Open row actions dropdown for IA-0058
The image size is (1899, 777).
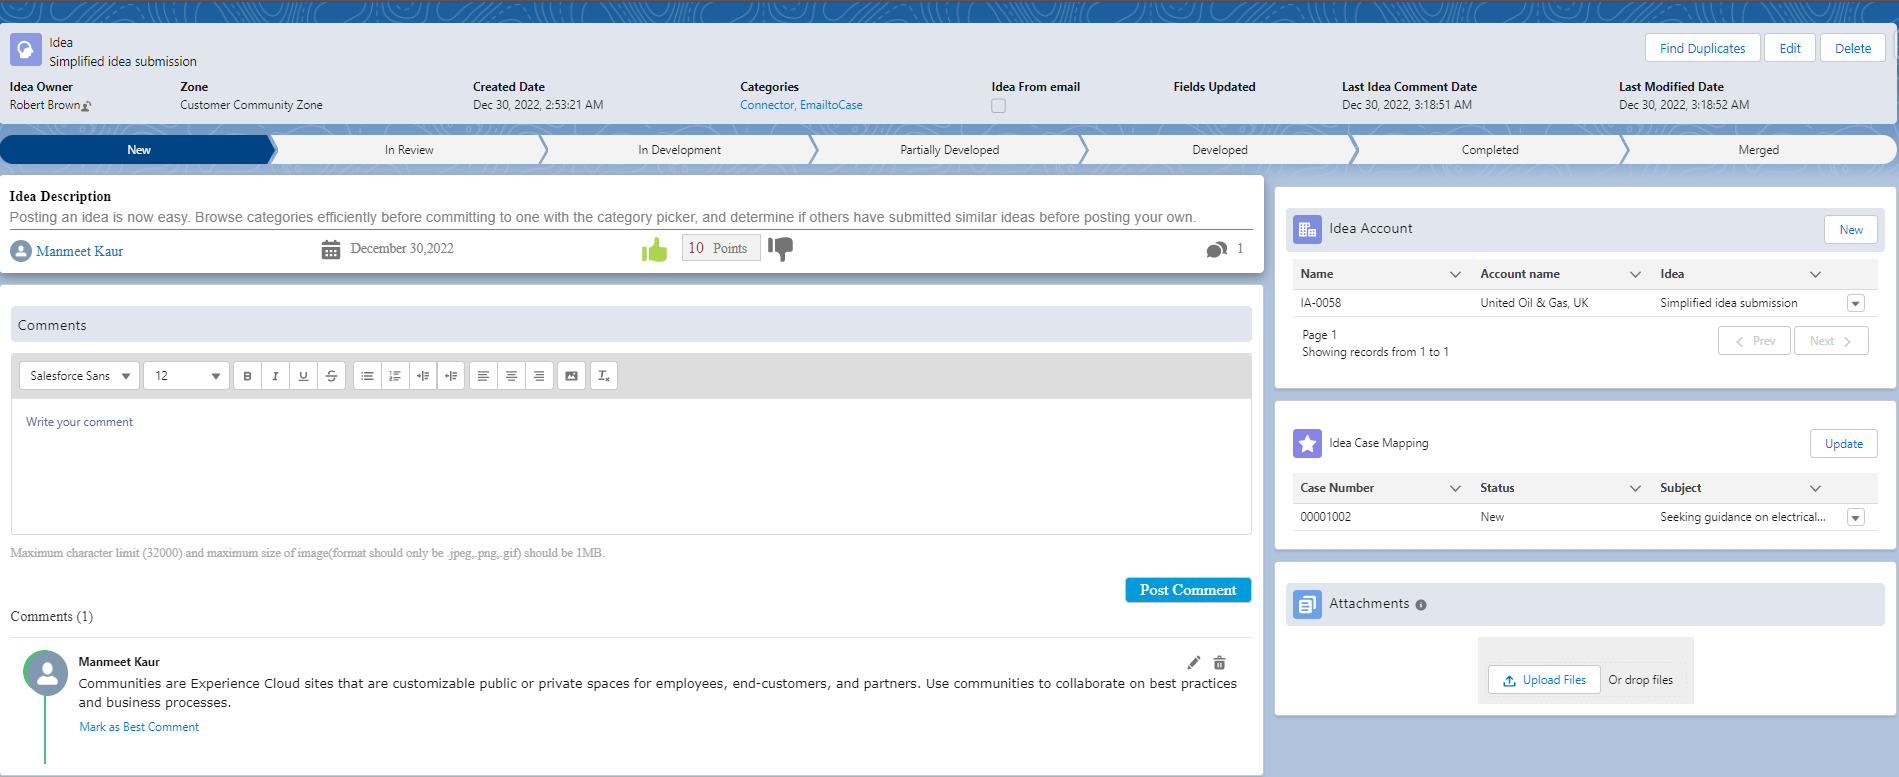1855,304
